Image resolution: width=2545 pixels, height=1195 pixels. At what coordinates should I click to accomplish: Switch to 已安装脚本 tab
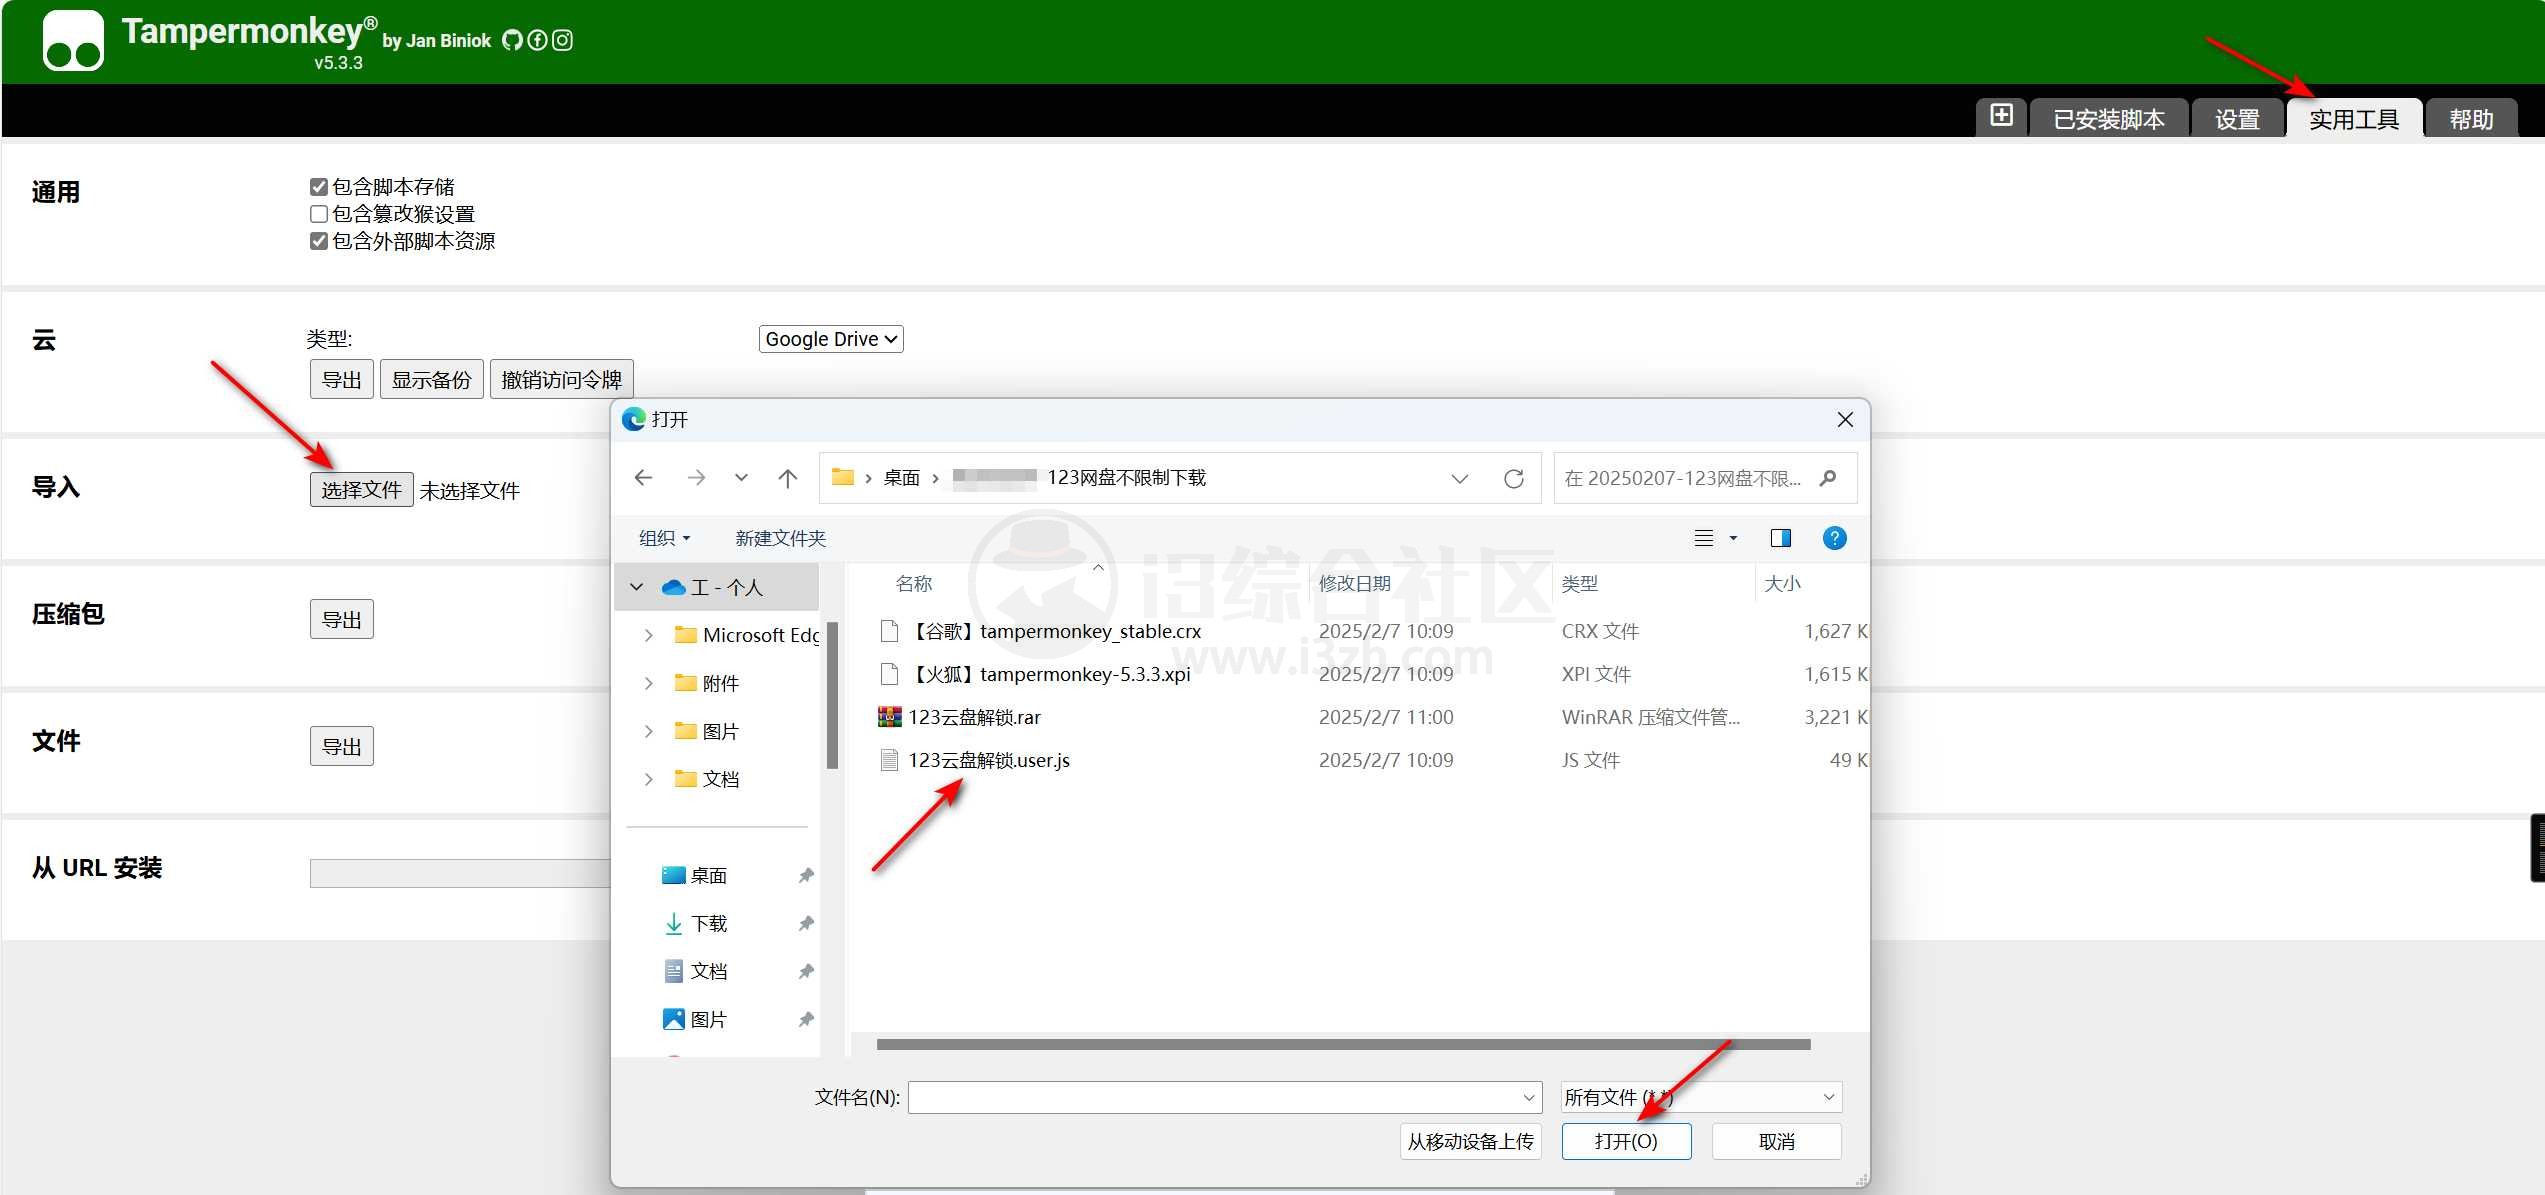2109,119
